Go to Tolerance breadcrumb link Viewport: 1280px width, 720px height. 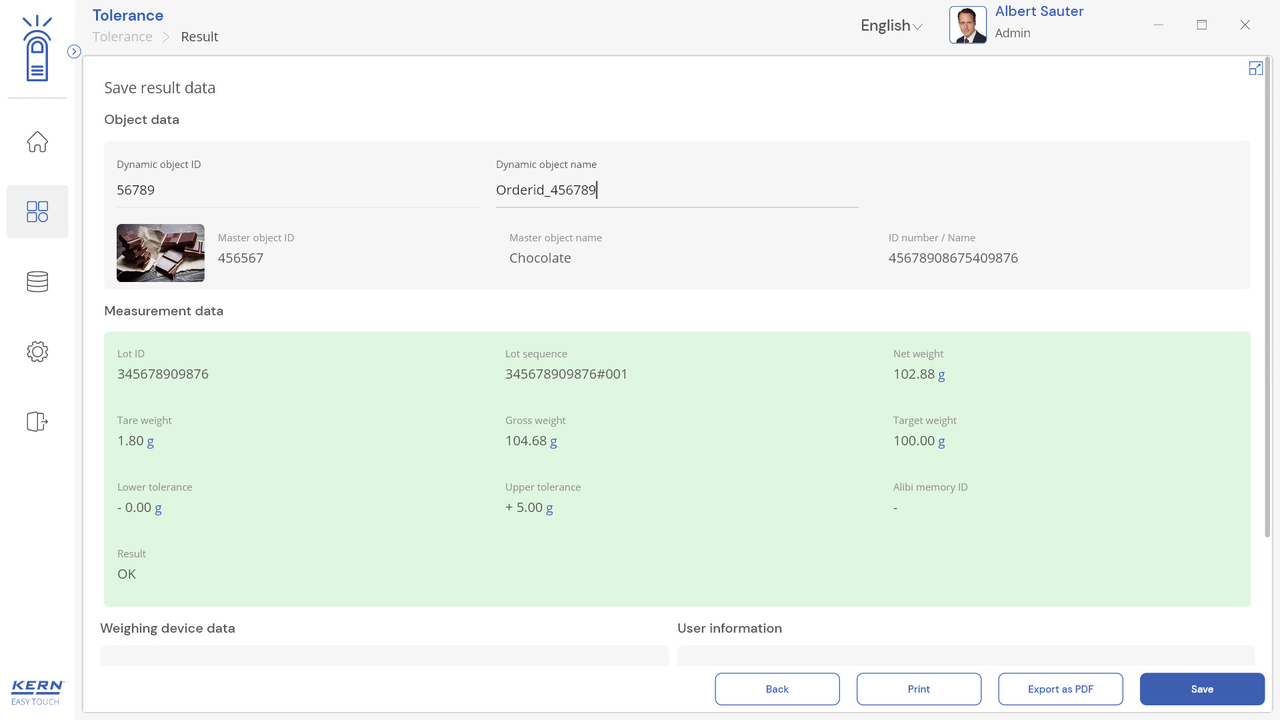122,37
